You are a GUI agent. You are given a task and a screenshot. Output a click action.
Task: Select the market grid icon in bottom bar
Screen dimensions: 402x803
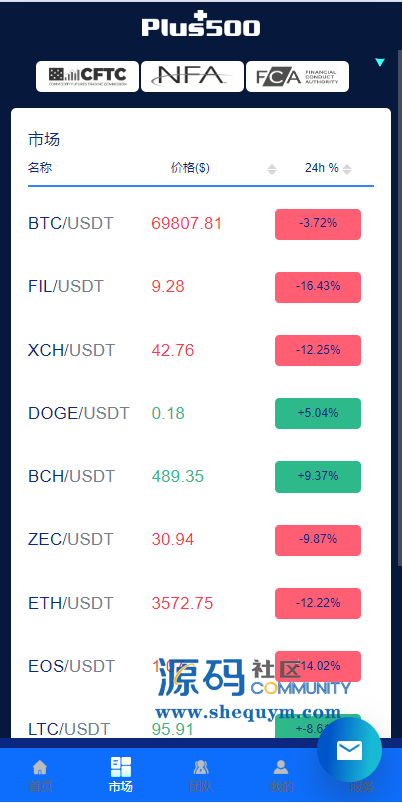coord(121,767)
